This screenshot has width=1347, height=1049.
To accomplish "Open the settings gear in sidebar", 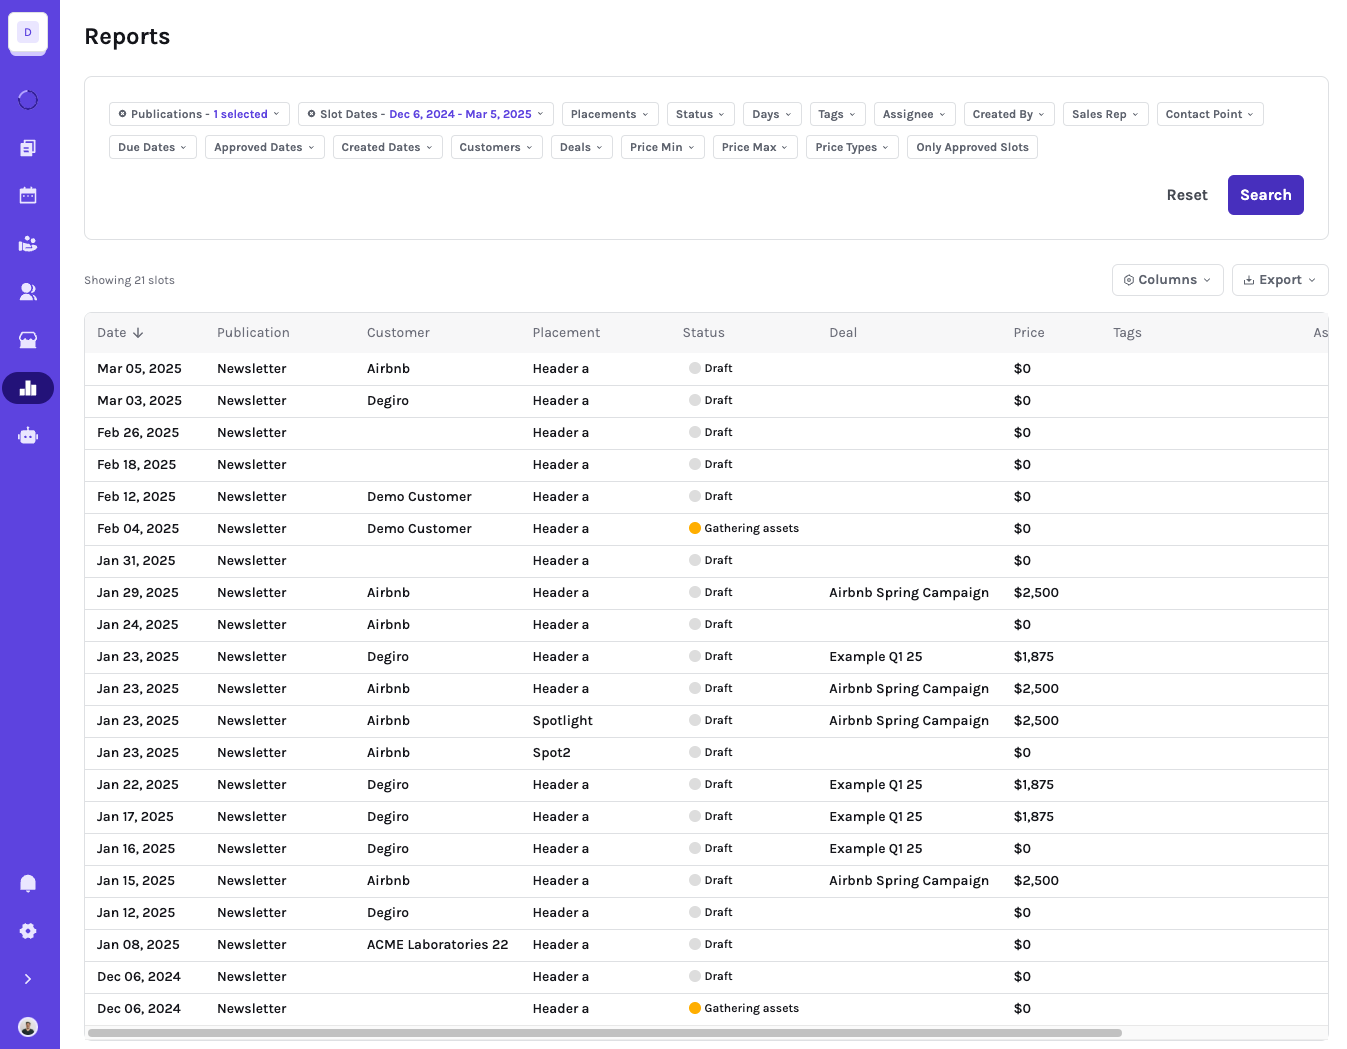I will (x=28, y=931).
